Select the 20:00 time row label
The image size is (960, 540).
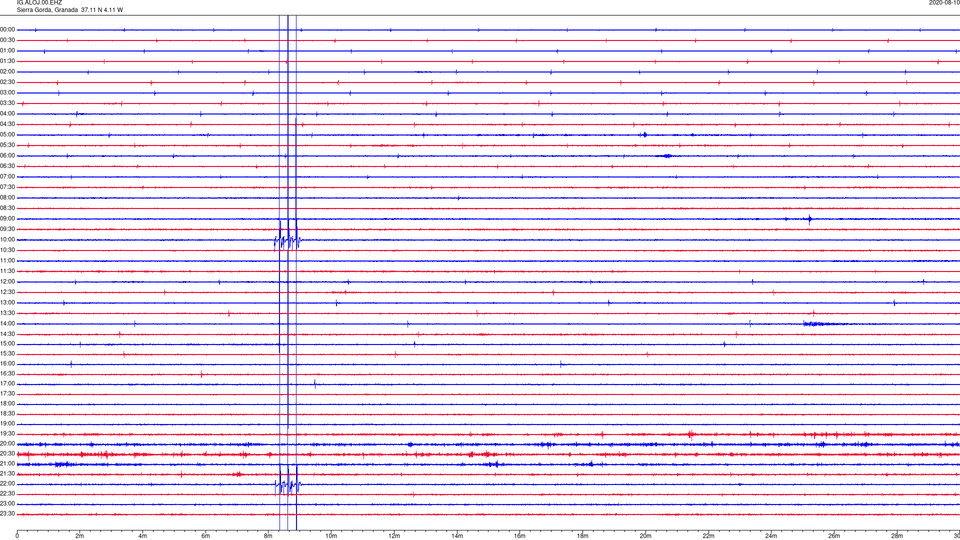coord(8,444)
